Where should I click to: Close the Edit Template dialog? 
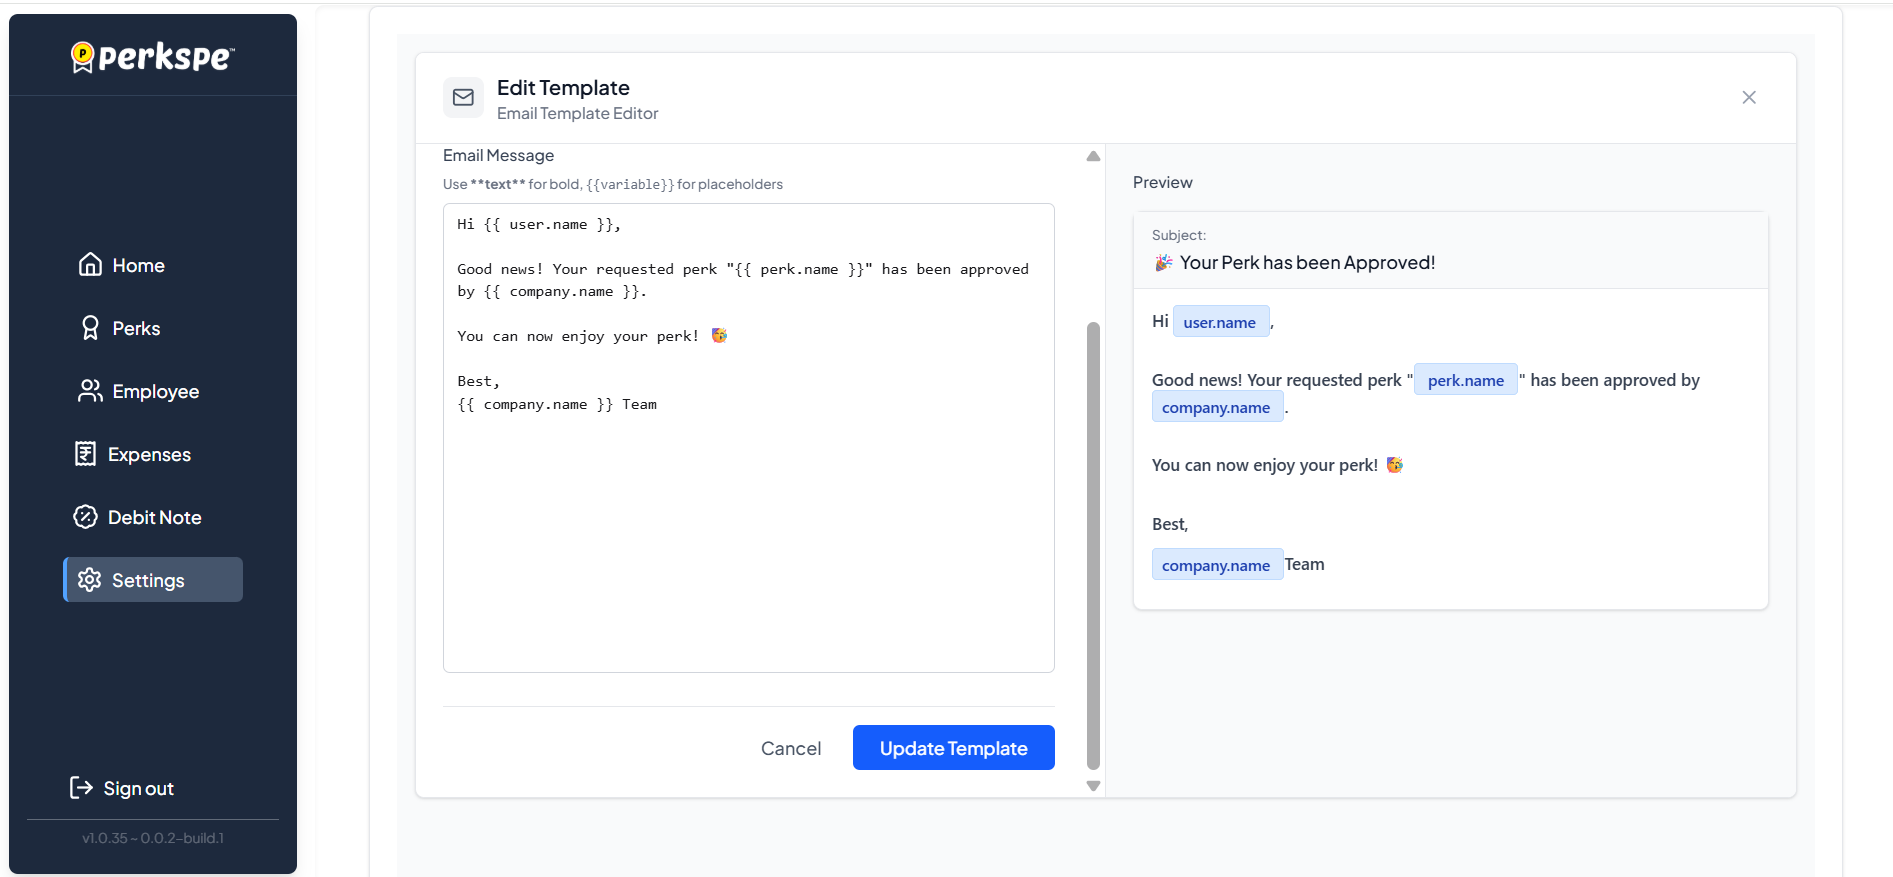click(1748, 98)
